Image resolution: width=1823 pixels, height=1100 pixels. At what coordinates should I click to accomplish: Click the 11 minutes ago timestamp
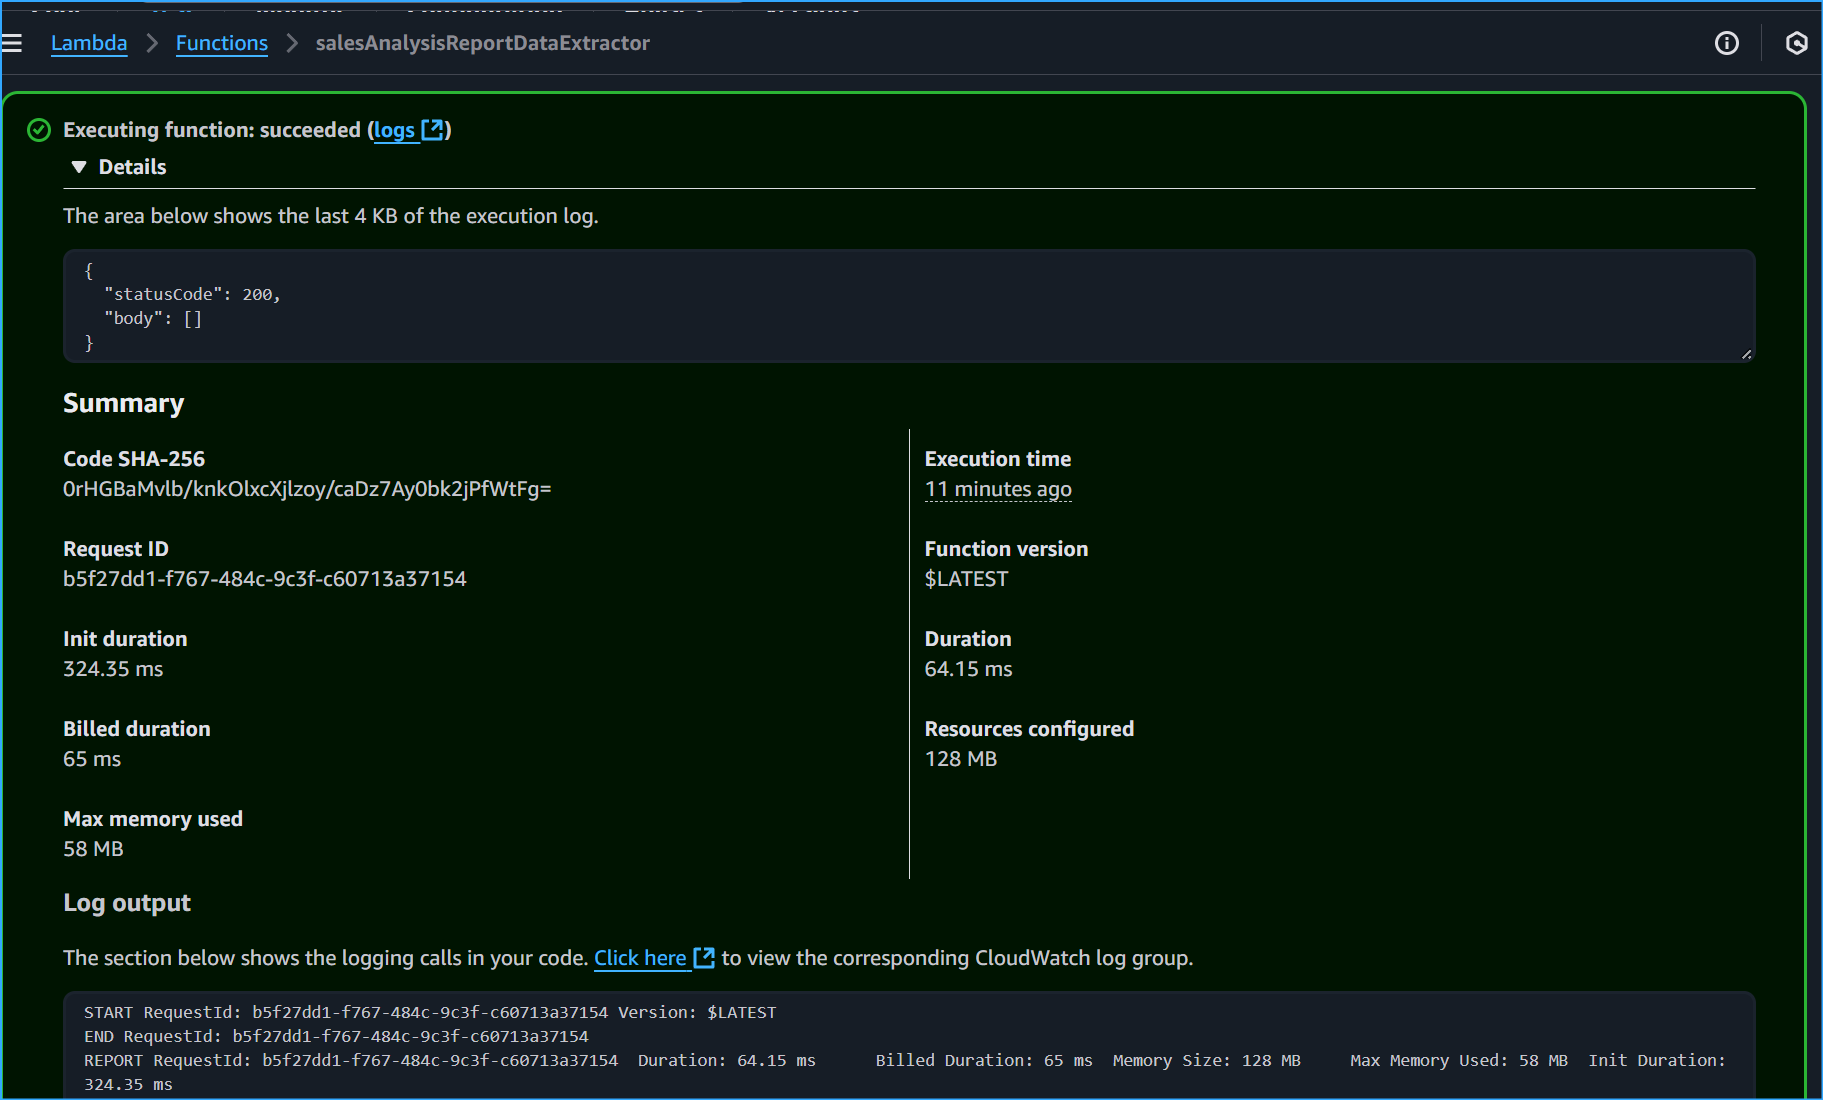point(997,489)
